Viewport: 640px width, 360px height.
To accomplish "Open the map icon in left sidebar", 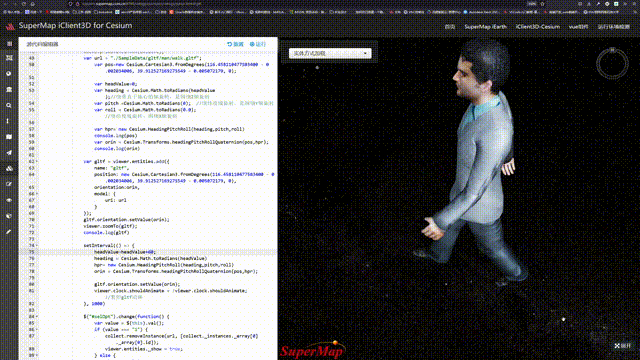I will [9, 137].
